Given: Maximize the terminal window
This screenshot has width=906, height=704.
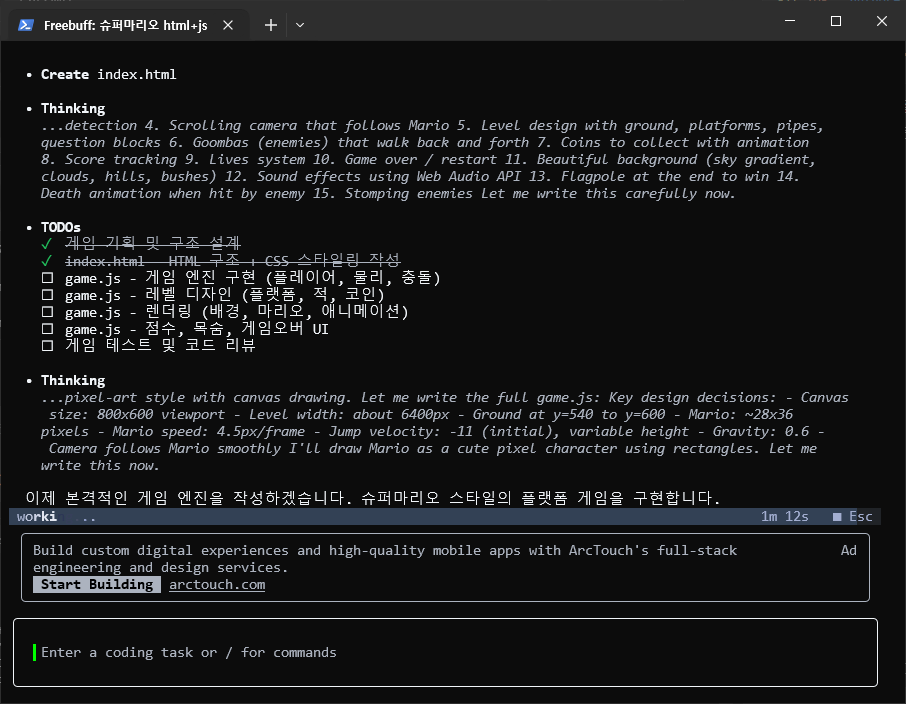Looking at the screenshot, I should 836,21.
